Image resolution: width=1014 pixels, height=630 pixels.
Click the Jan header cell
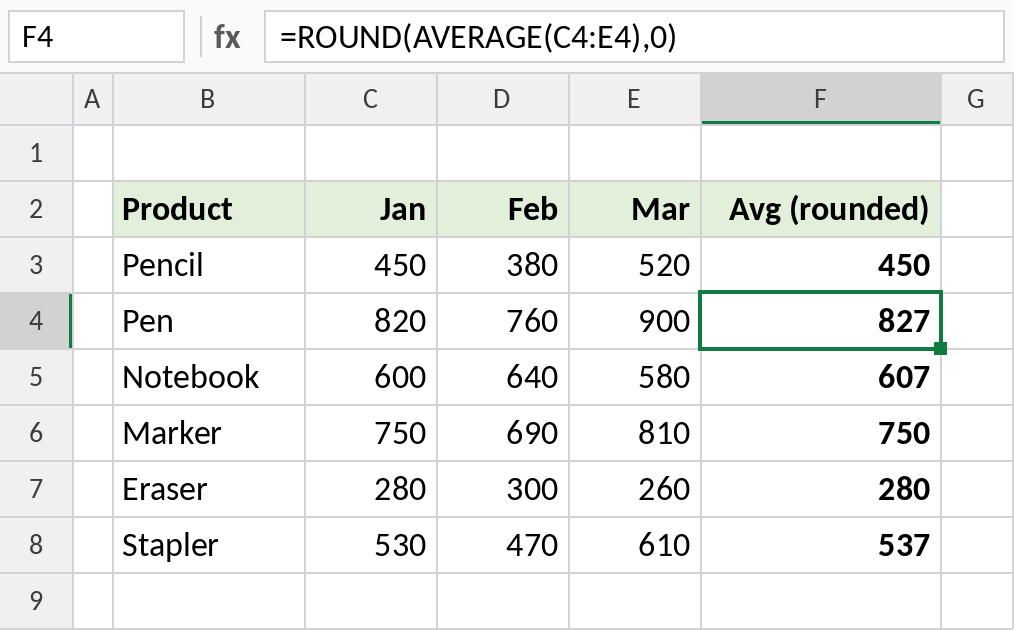click(x=371, y=209)
